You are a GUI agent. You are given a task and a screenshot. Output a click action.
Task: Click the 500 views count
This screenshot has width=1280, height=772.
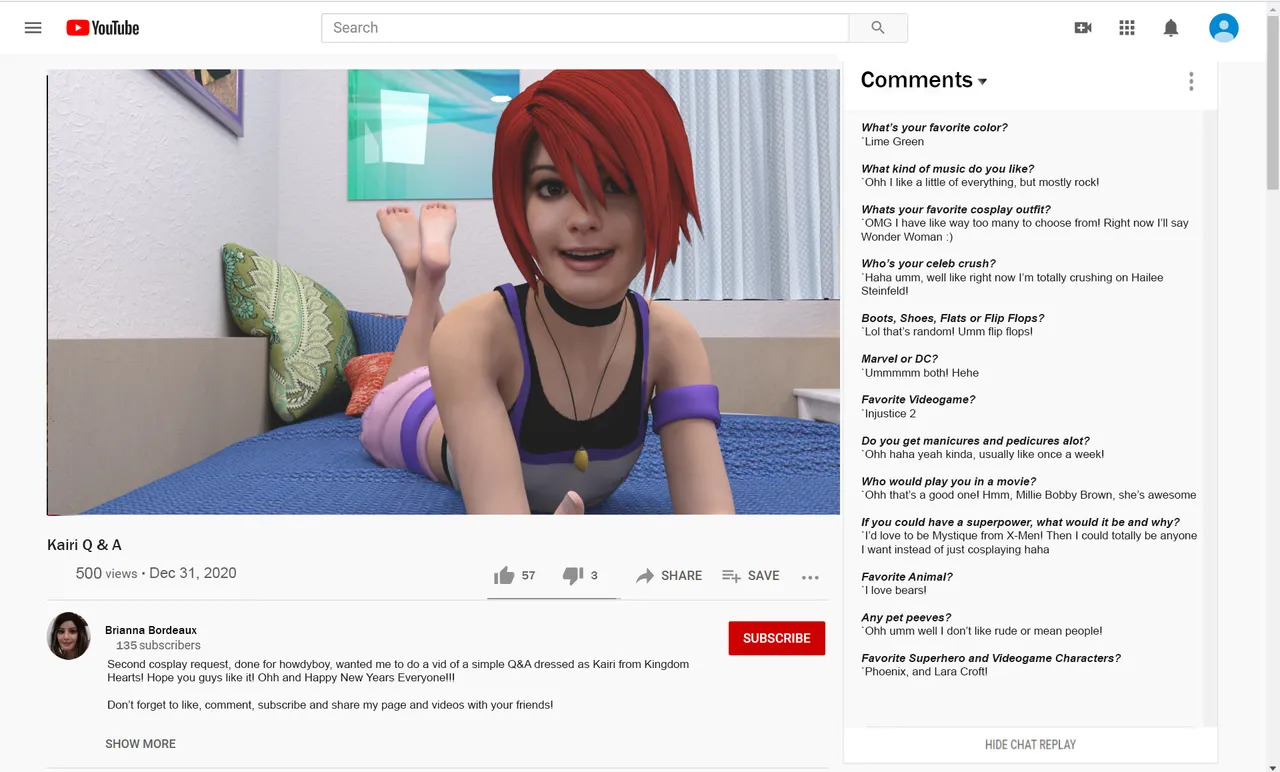tap(106, 573)
